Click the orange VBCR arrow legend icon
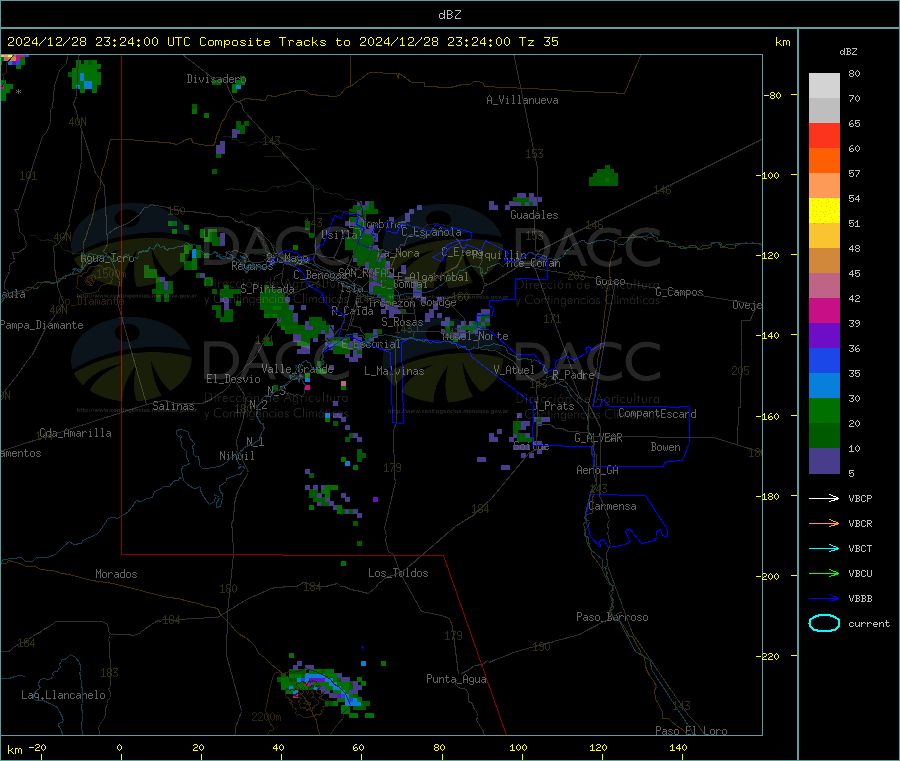Viewport: 900px width, 761px height. 824,523
